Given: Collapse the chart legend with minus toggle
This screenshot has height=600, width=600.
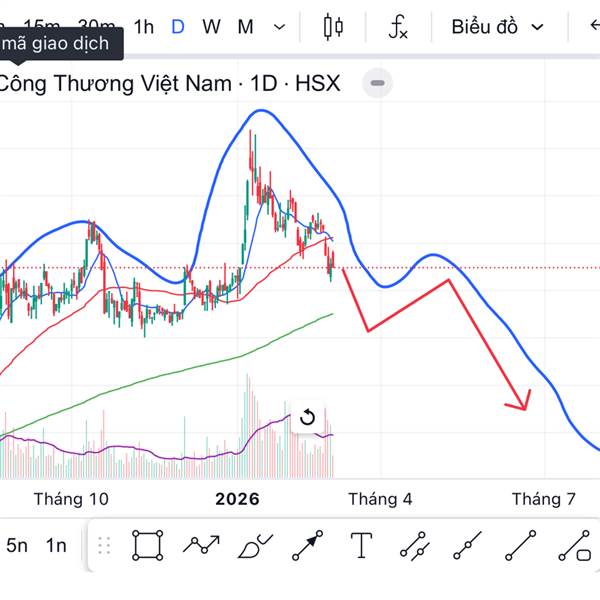Looking at the screenshot, I should click(x=376, y=84).
